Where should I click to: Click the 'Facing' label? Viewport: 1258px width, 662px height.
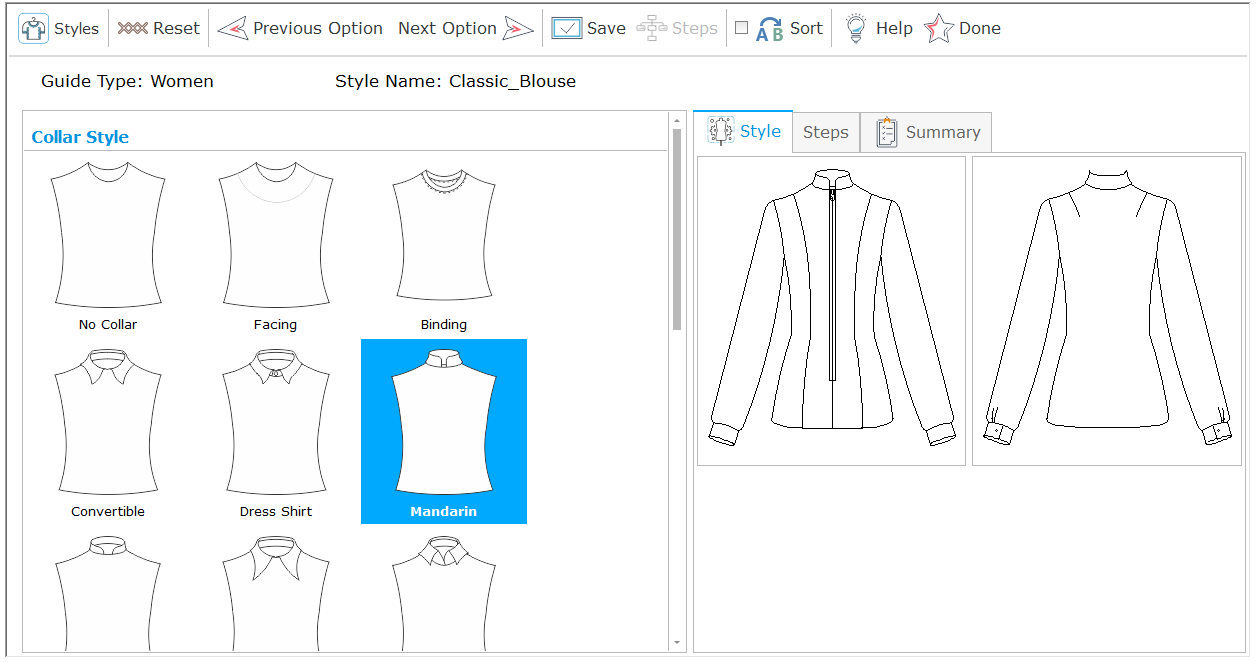point(275,324)
